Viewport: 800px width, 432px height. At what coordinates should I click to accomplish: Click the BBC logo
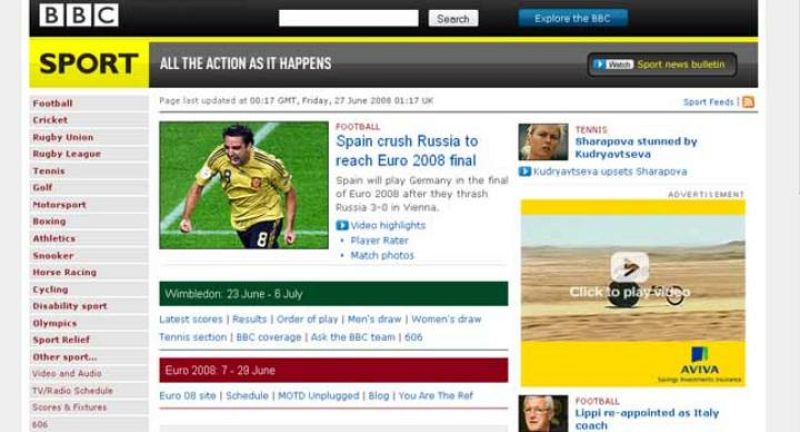click(79, 15)
